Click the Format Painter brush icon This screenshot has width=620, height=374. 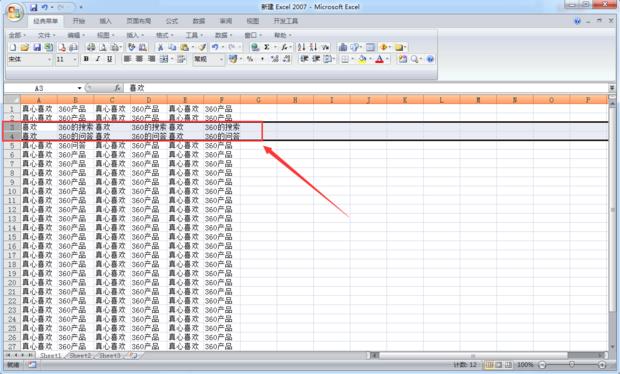tap(202, 47)
